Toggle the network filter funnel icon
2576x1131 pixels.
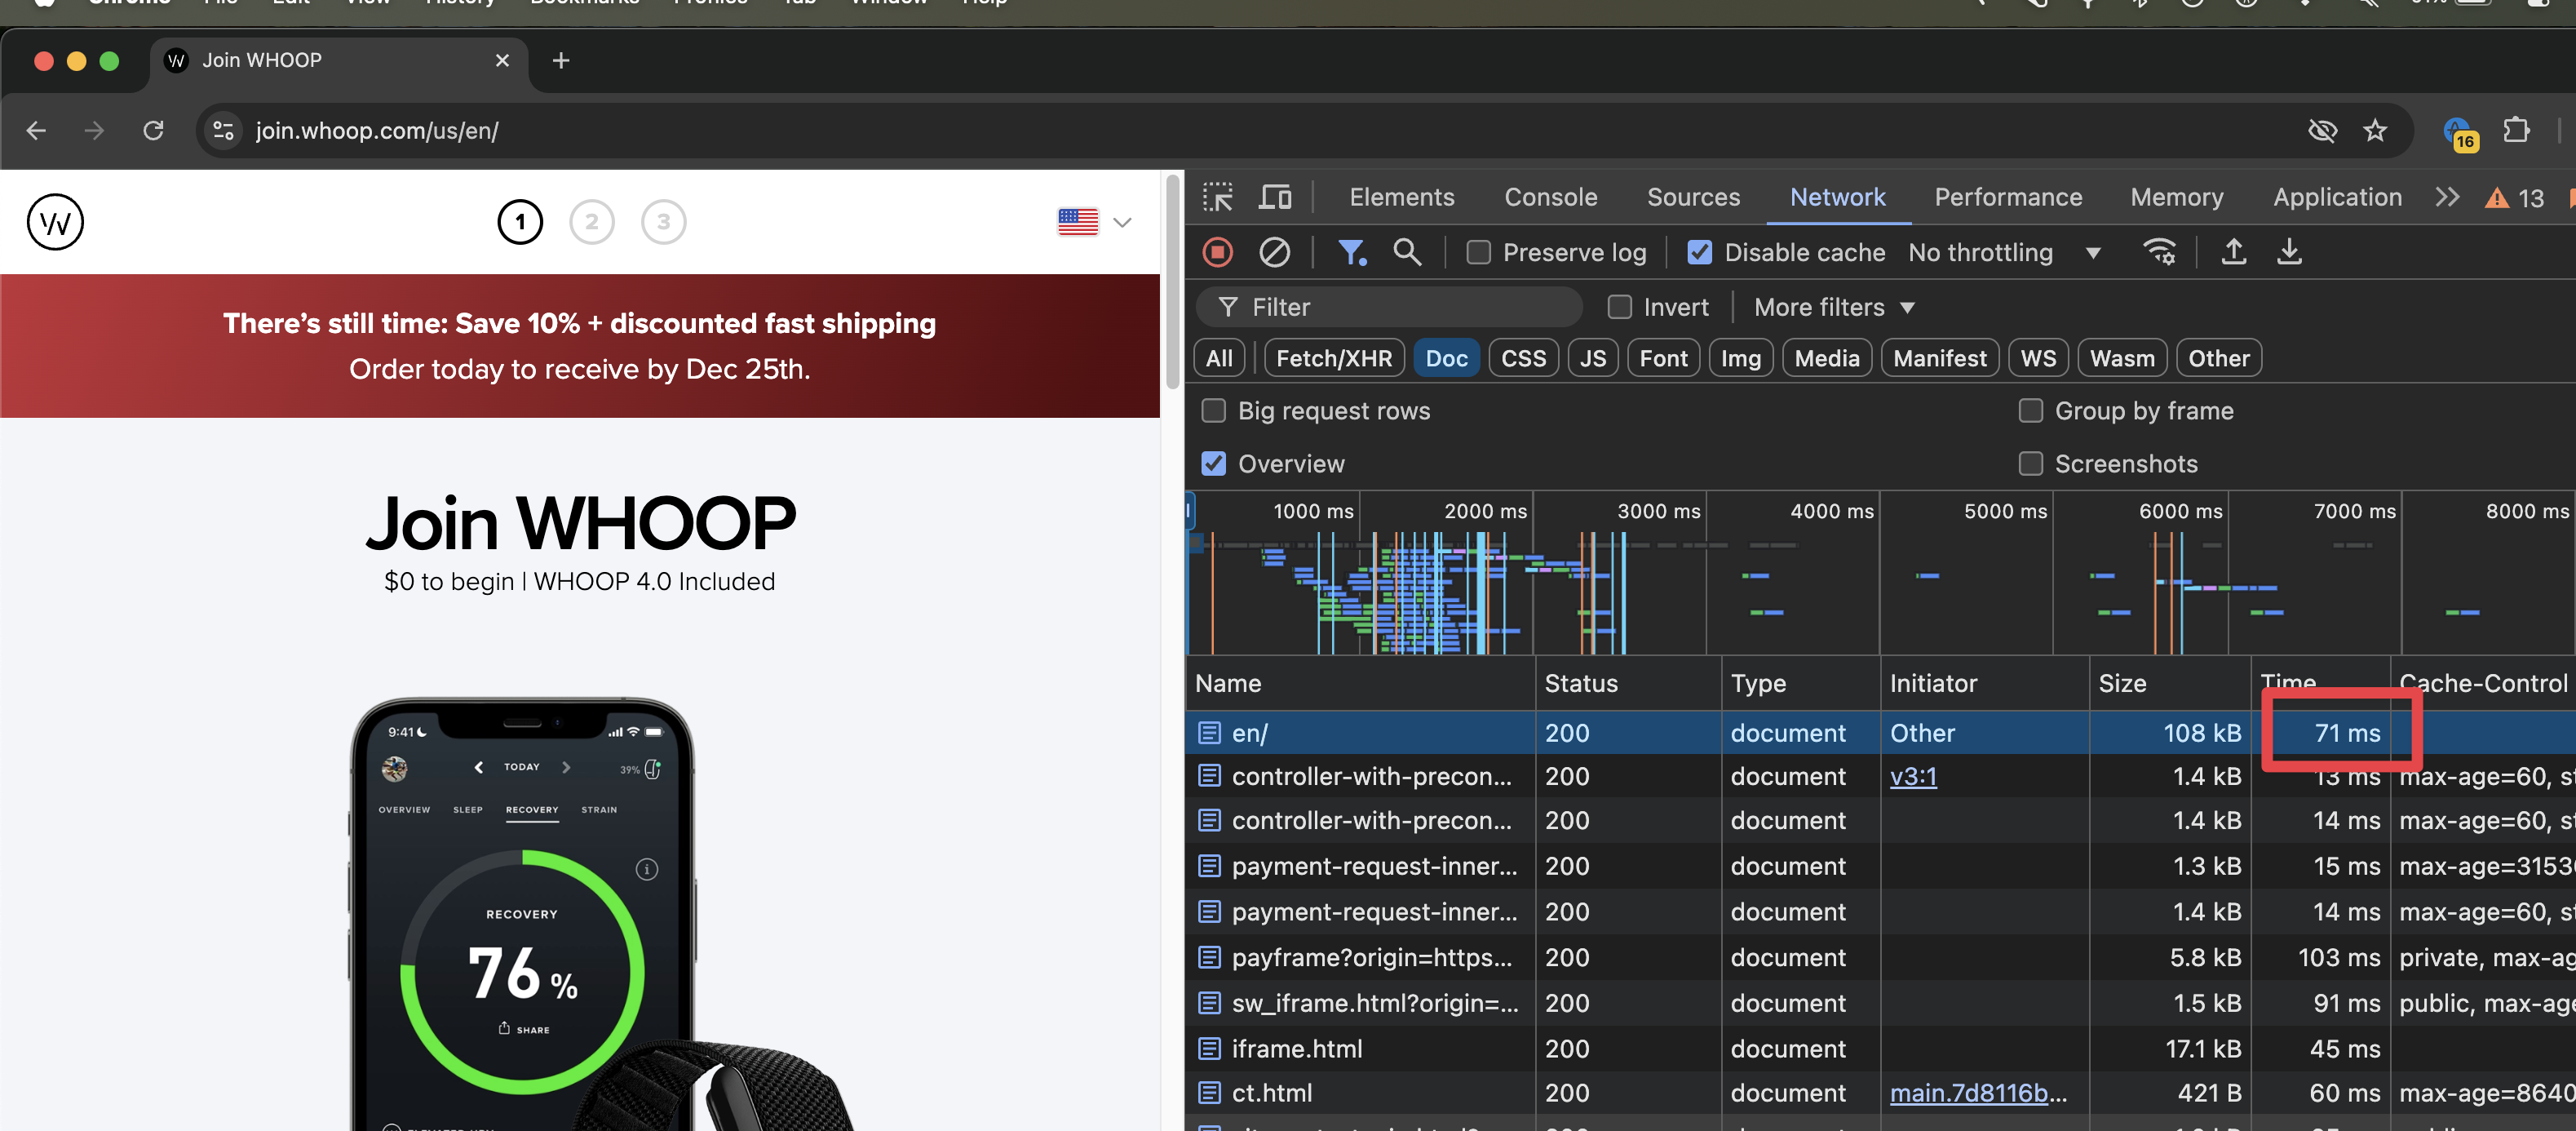(x=1352, y=252)
